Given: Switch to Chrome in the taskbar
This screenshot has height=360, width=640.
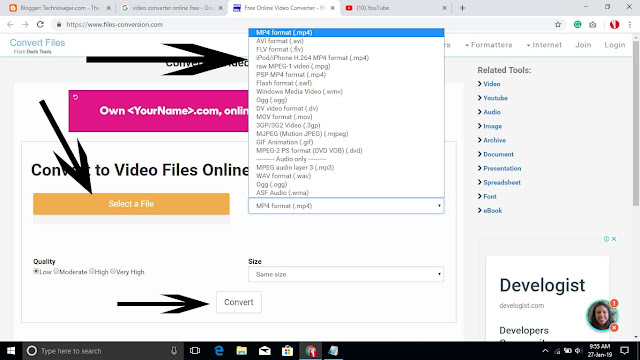Looking at the screenshot, I should (311, 351).
